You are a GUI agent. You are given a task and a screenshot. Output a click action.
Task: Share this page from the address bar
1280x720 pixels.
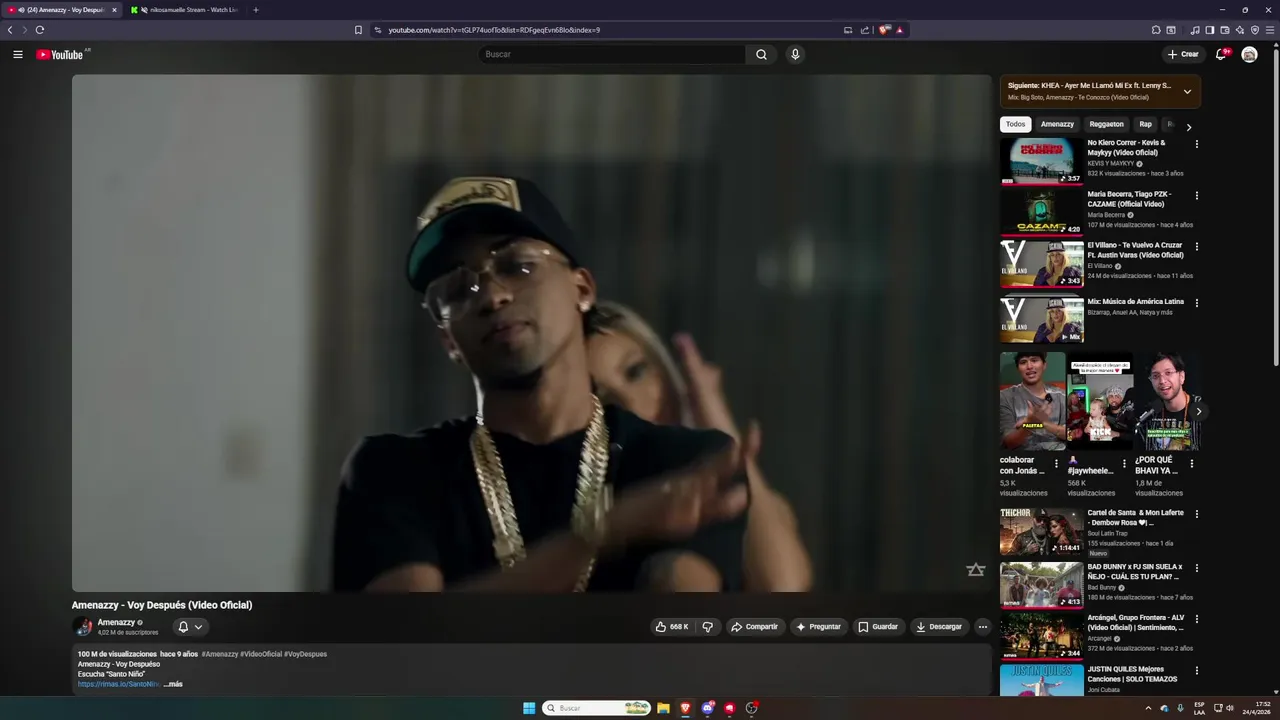click(865, 30)
